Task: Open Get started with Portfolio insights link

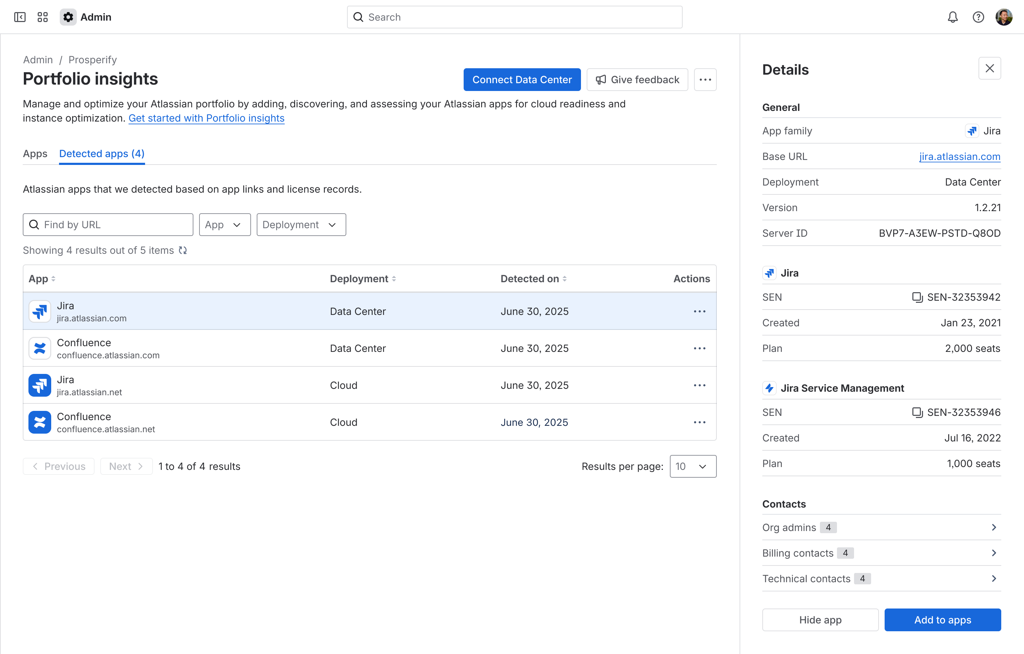Action: [206, 118]
